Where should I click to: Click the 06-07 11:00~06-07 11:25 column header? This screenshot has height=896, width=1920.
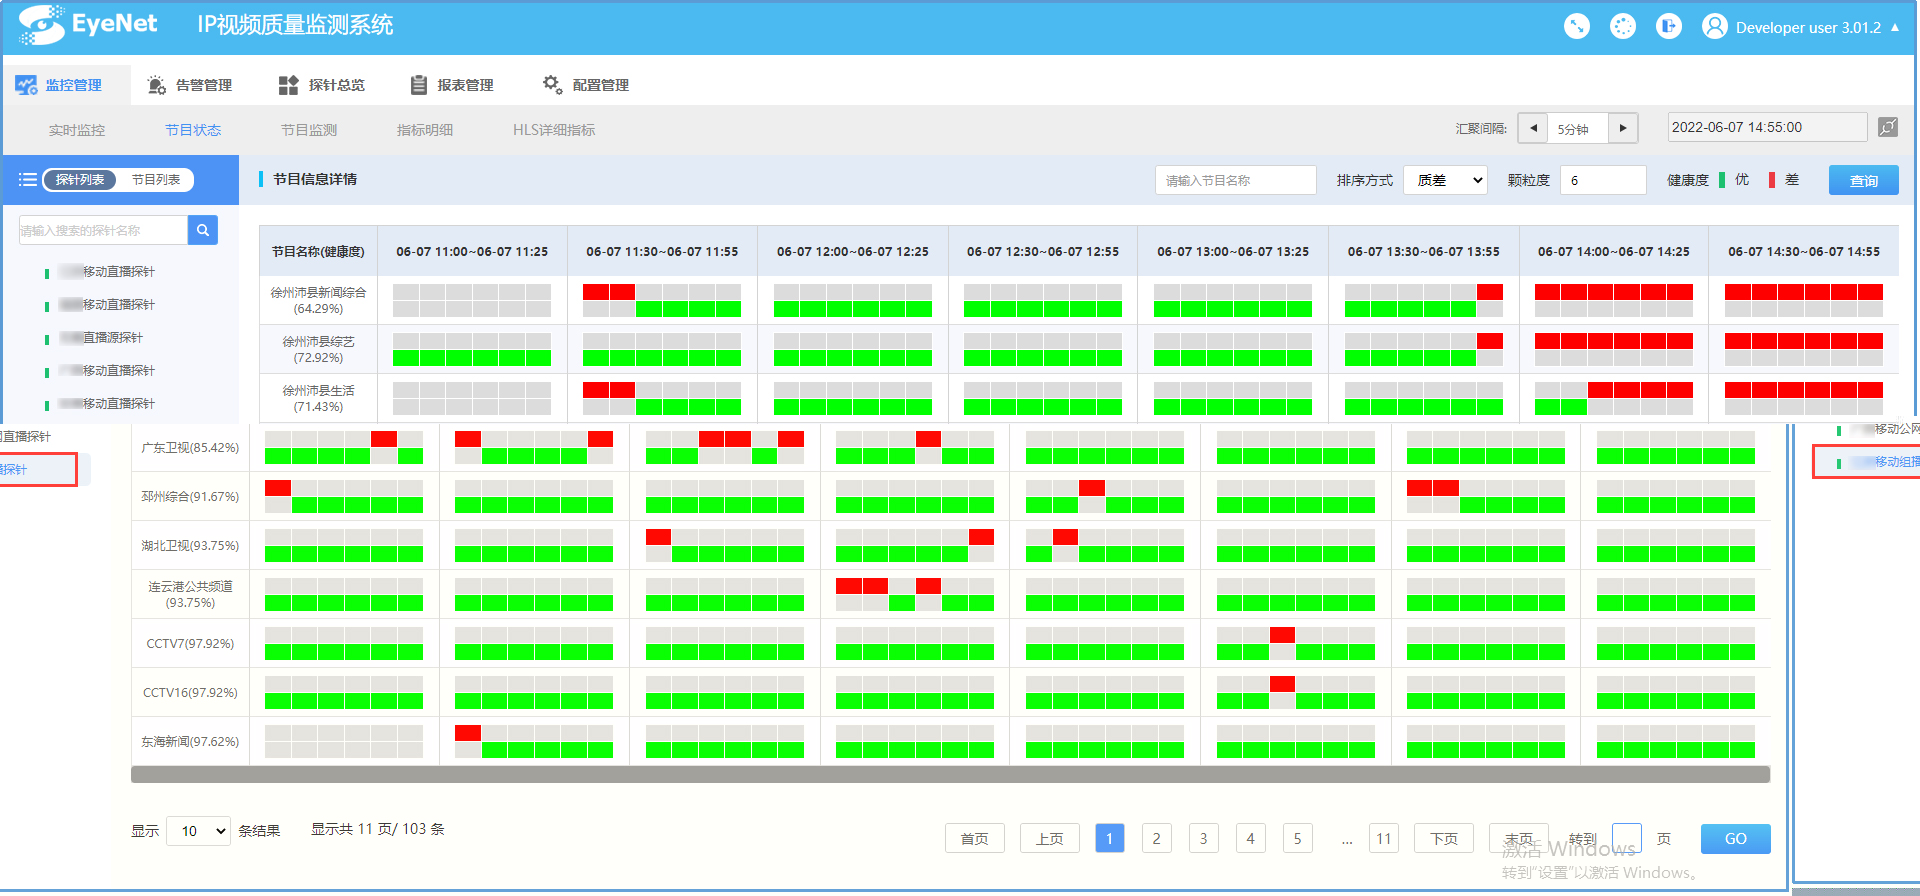472,251
